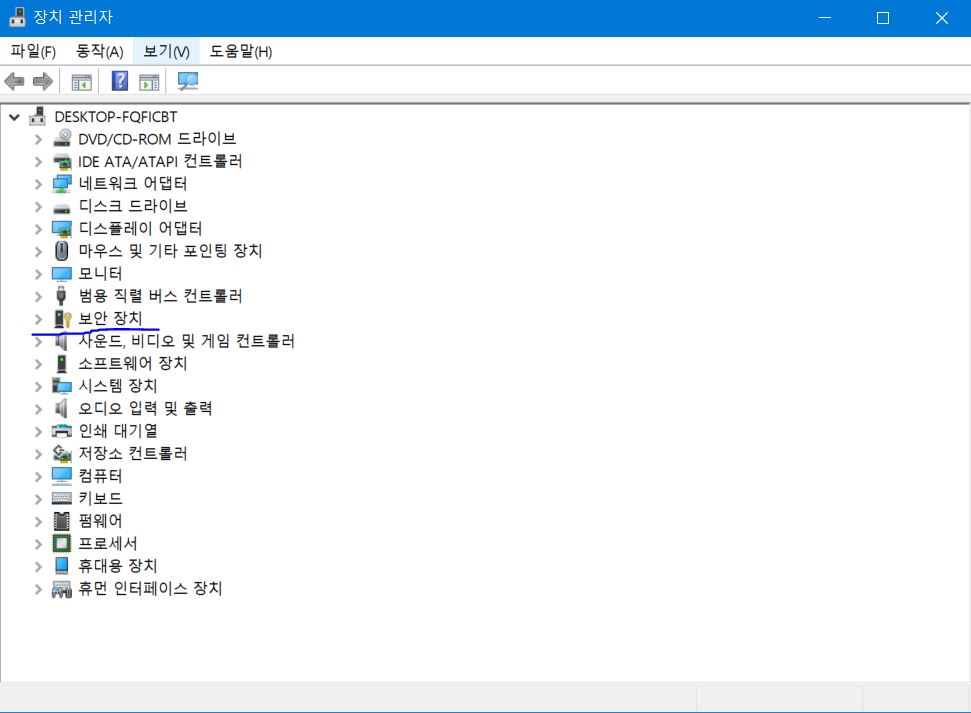Click the key icon for 보안 장치

pyautogui.click(x=63, y=319)
